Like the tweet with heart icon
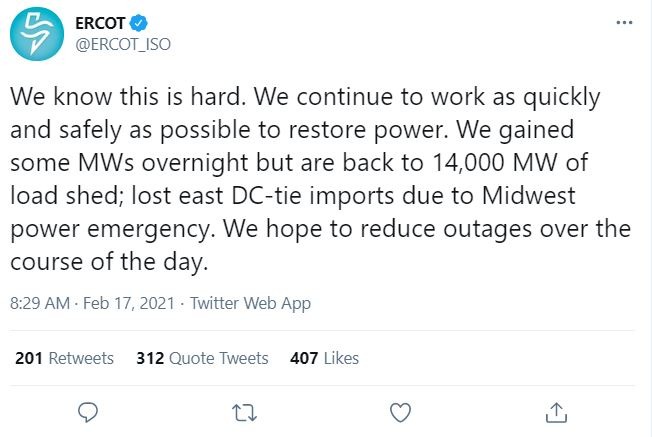The width and height of the screenshot is (652, 437). pos(400,412)
